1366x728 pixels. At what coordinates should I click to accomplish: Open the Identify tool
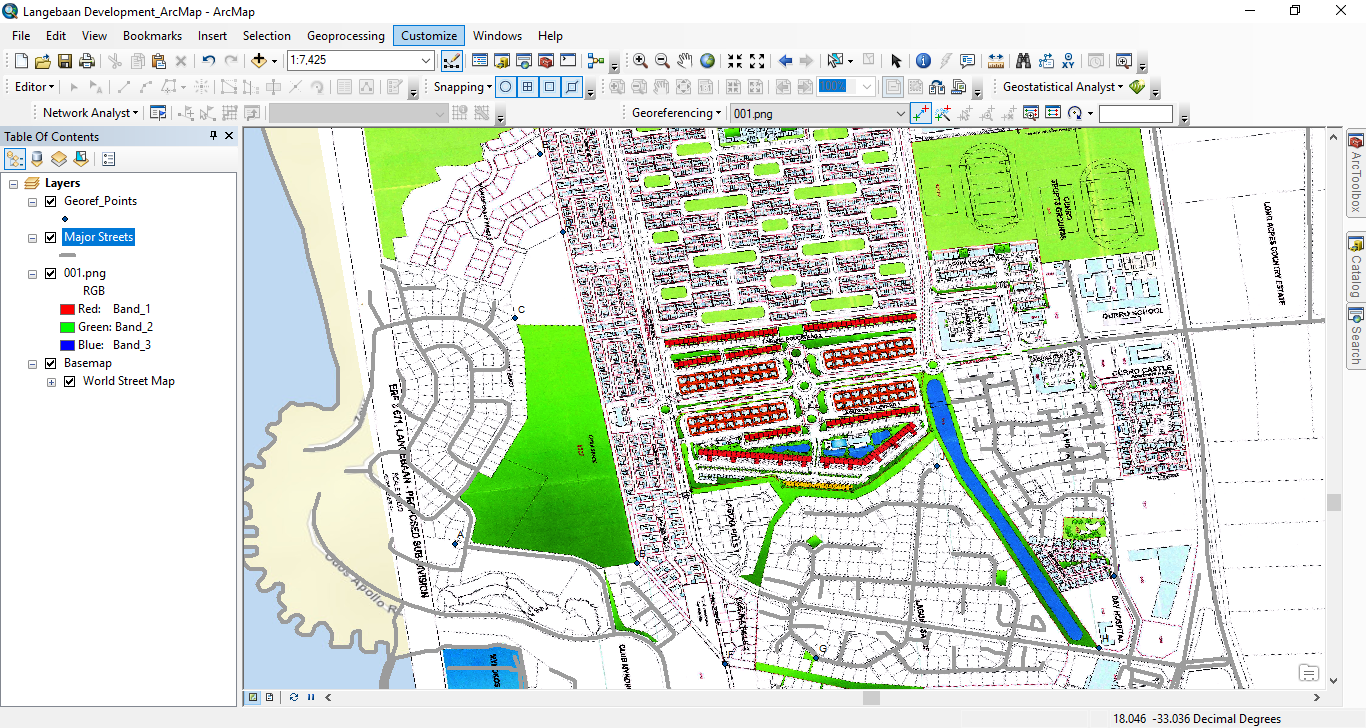[x=922, y=60]
